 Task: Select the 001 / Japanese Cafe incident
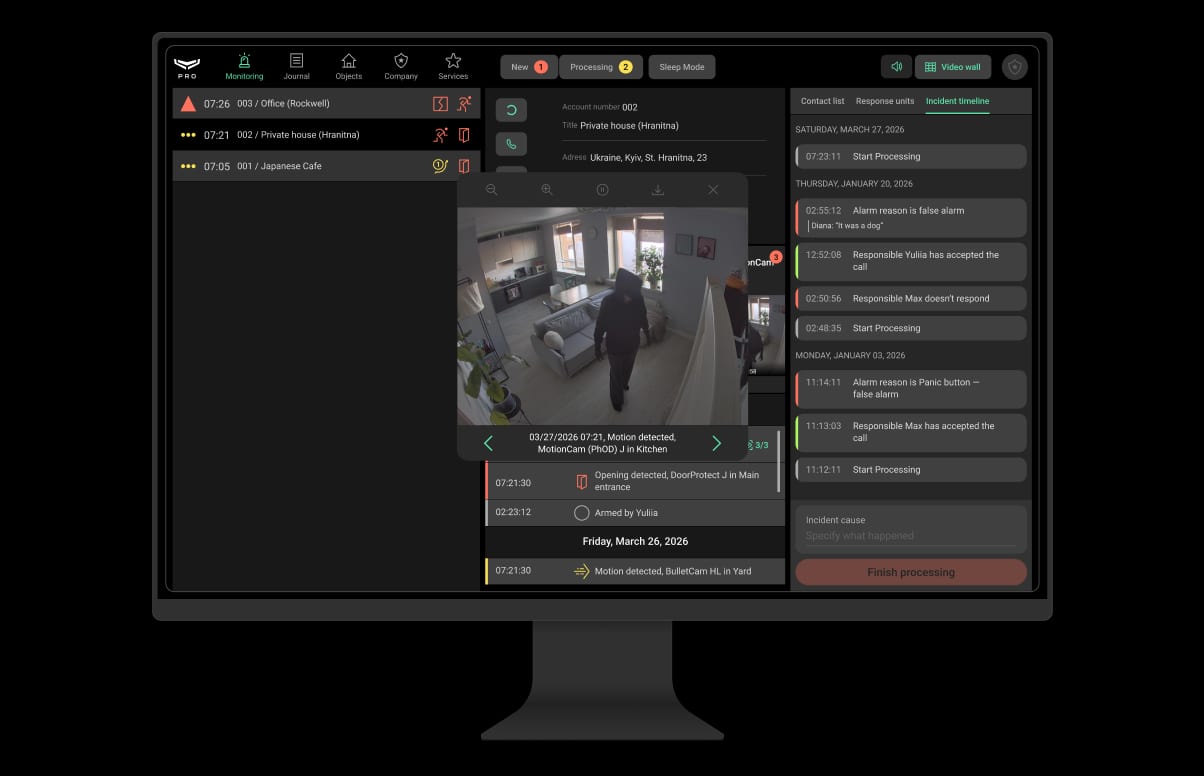click(x=326, y=166)
